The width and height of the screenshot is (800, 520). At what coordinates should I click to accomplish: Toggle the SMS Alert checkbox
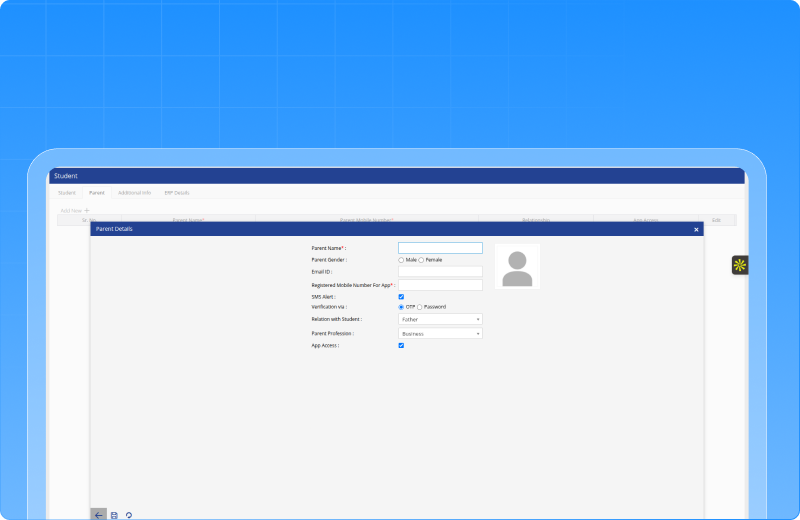click(x=401, y=297)
